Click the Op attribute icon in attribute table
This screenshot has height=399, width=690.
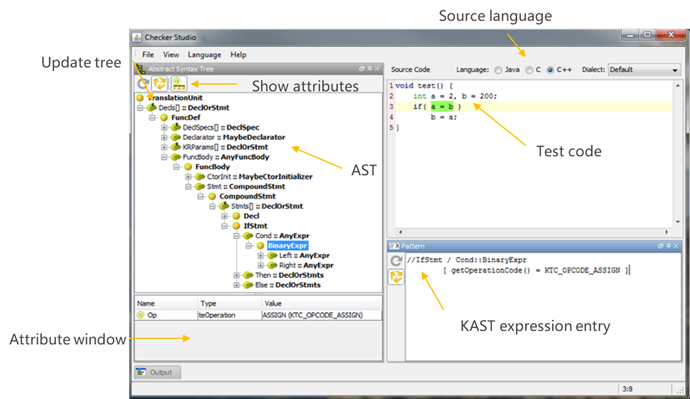140,315
